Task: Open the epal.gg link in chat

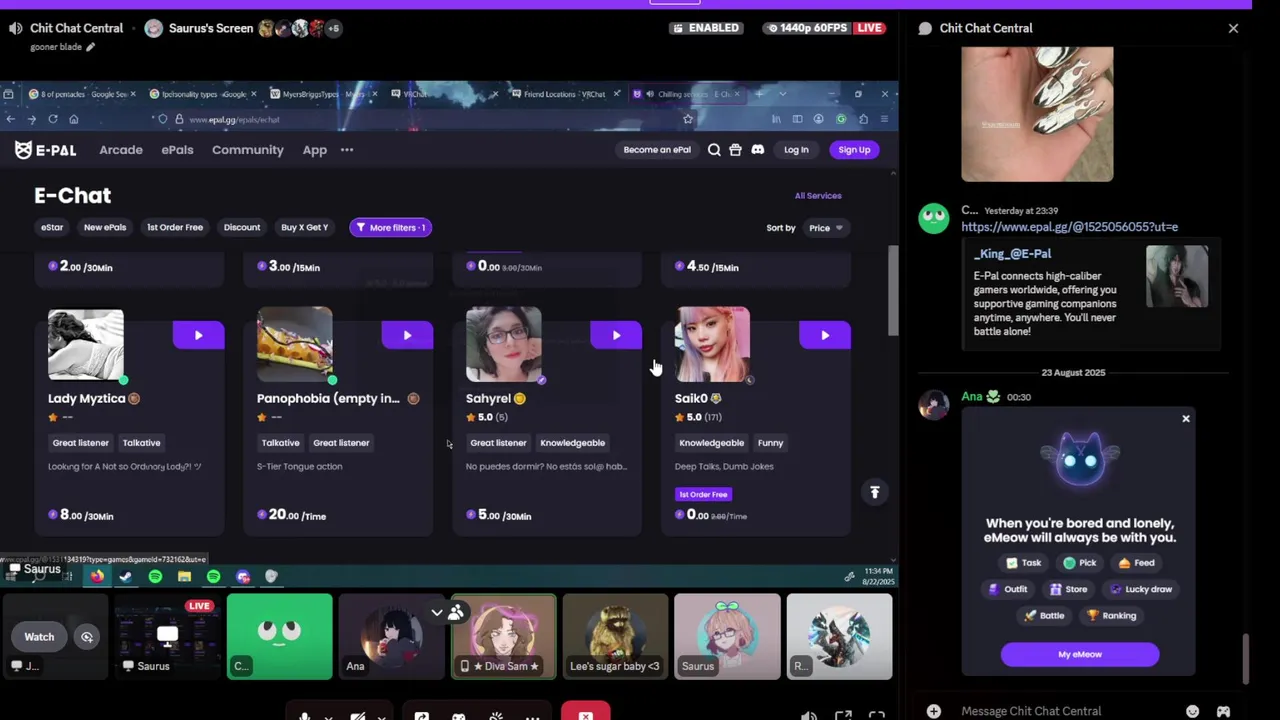Action: [1069, 227]
